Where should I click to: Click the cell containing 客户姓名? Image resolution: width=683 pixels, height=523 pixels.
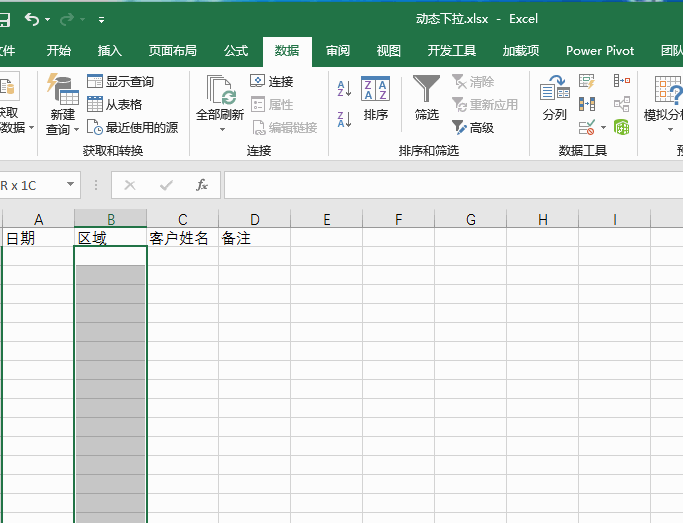pos(183,238)
